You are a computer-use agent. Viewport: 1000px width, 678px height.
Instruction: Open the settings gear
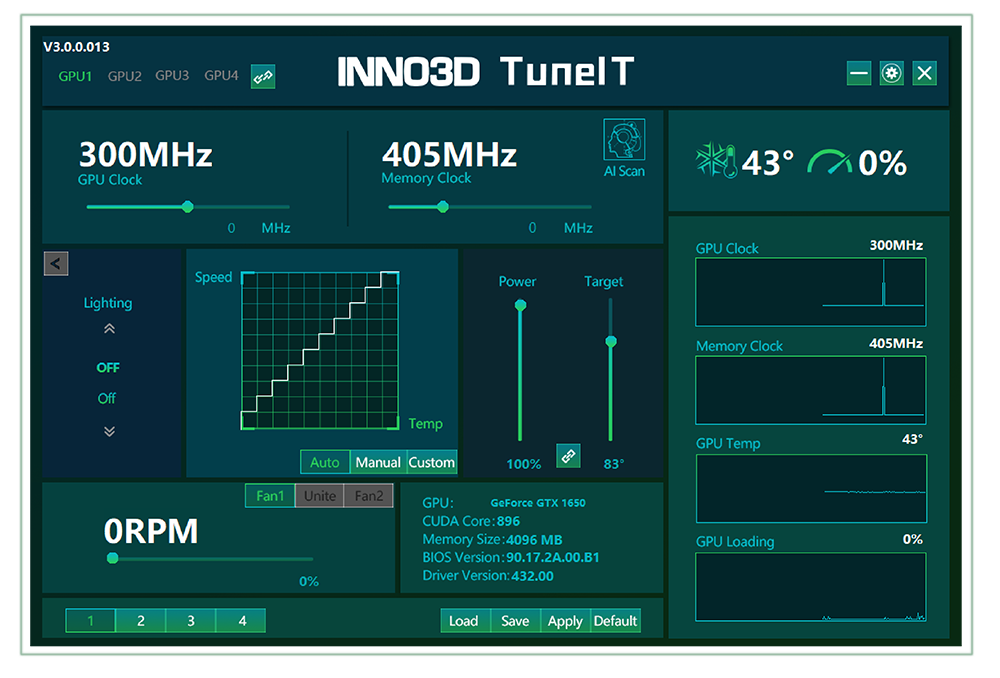pyautogui.click(x=891, y=73)
